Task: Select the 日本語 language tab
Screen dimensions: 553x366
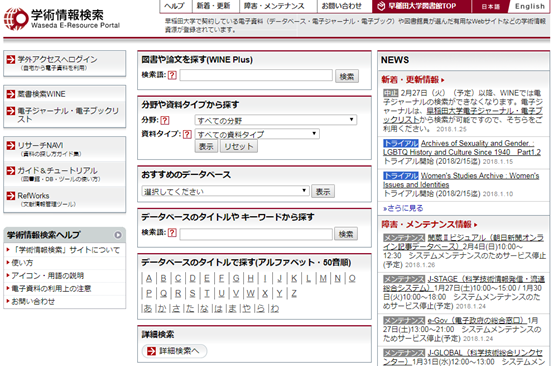Action: (491, 6)
